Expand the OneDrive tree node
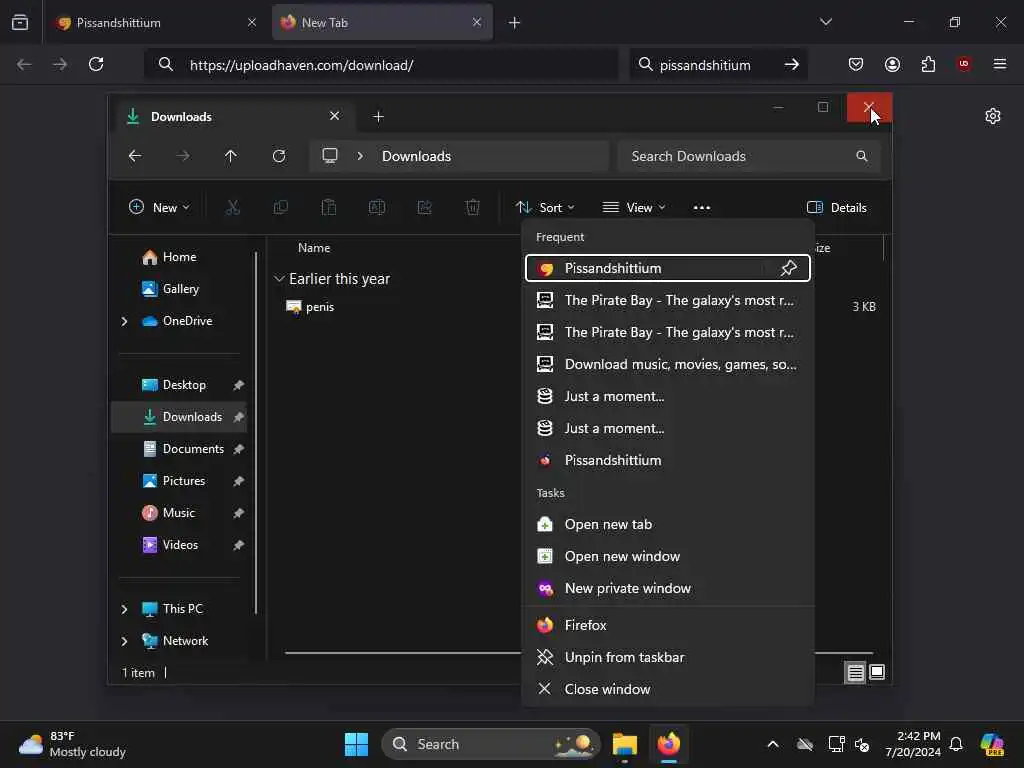Viewport: 1024px width, 768px height. [124, 321]
